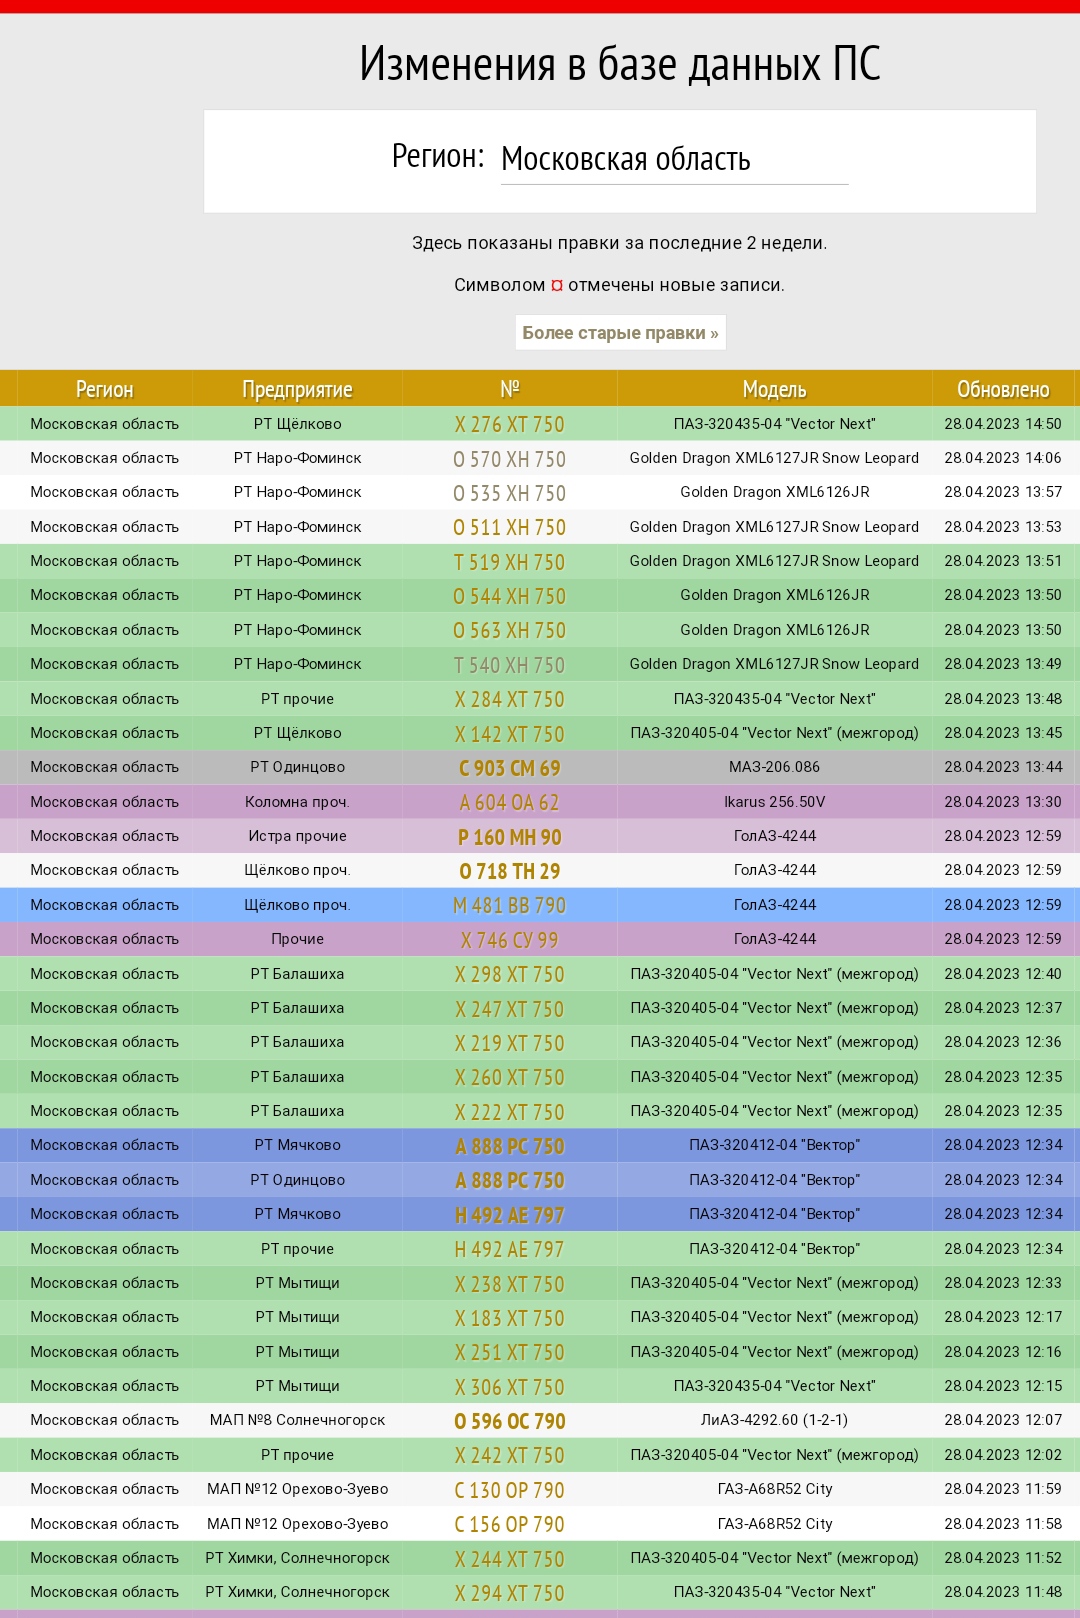Viewport: 1080px width, 1618px height.
Task: Click the Модель column header
Action: (x=774, y=389)
